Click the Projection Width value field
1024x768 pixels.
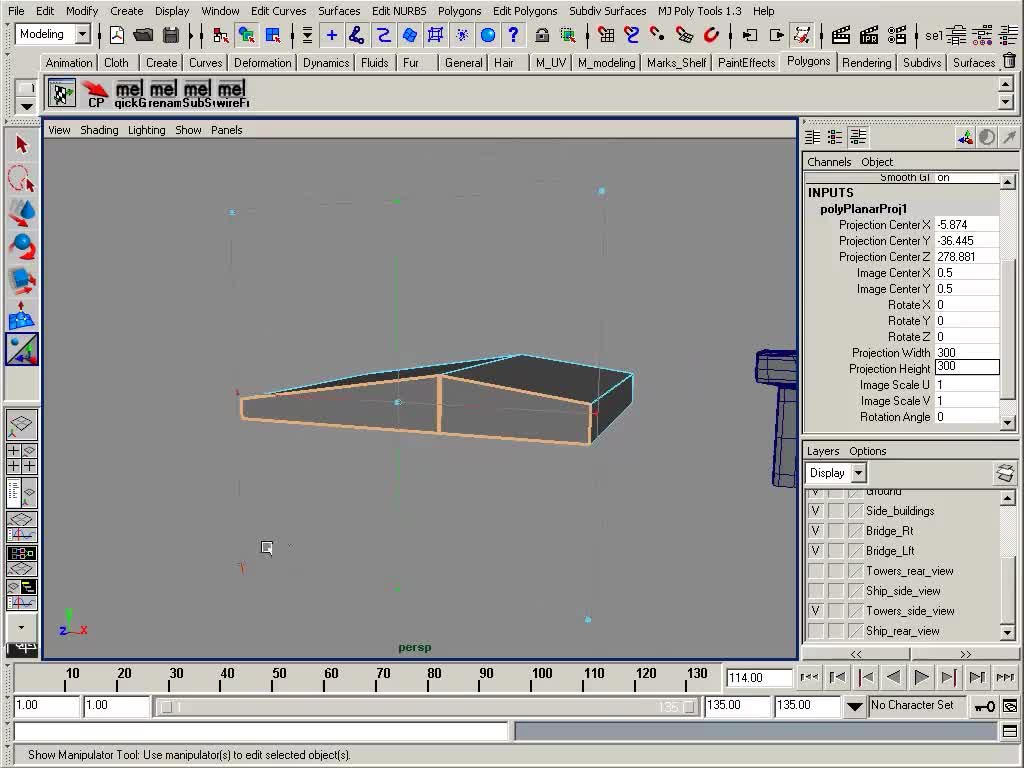(x=967, y=353)
